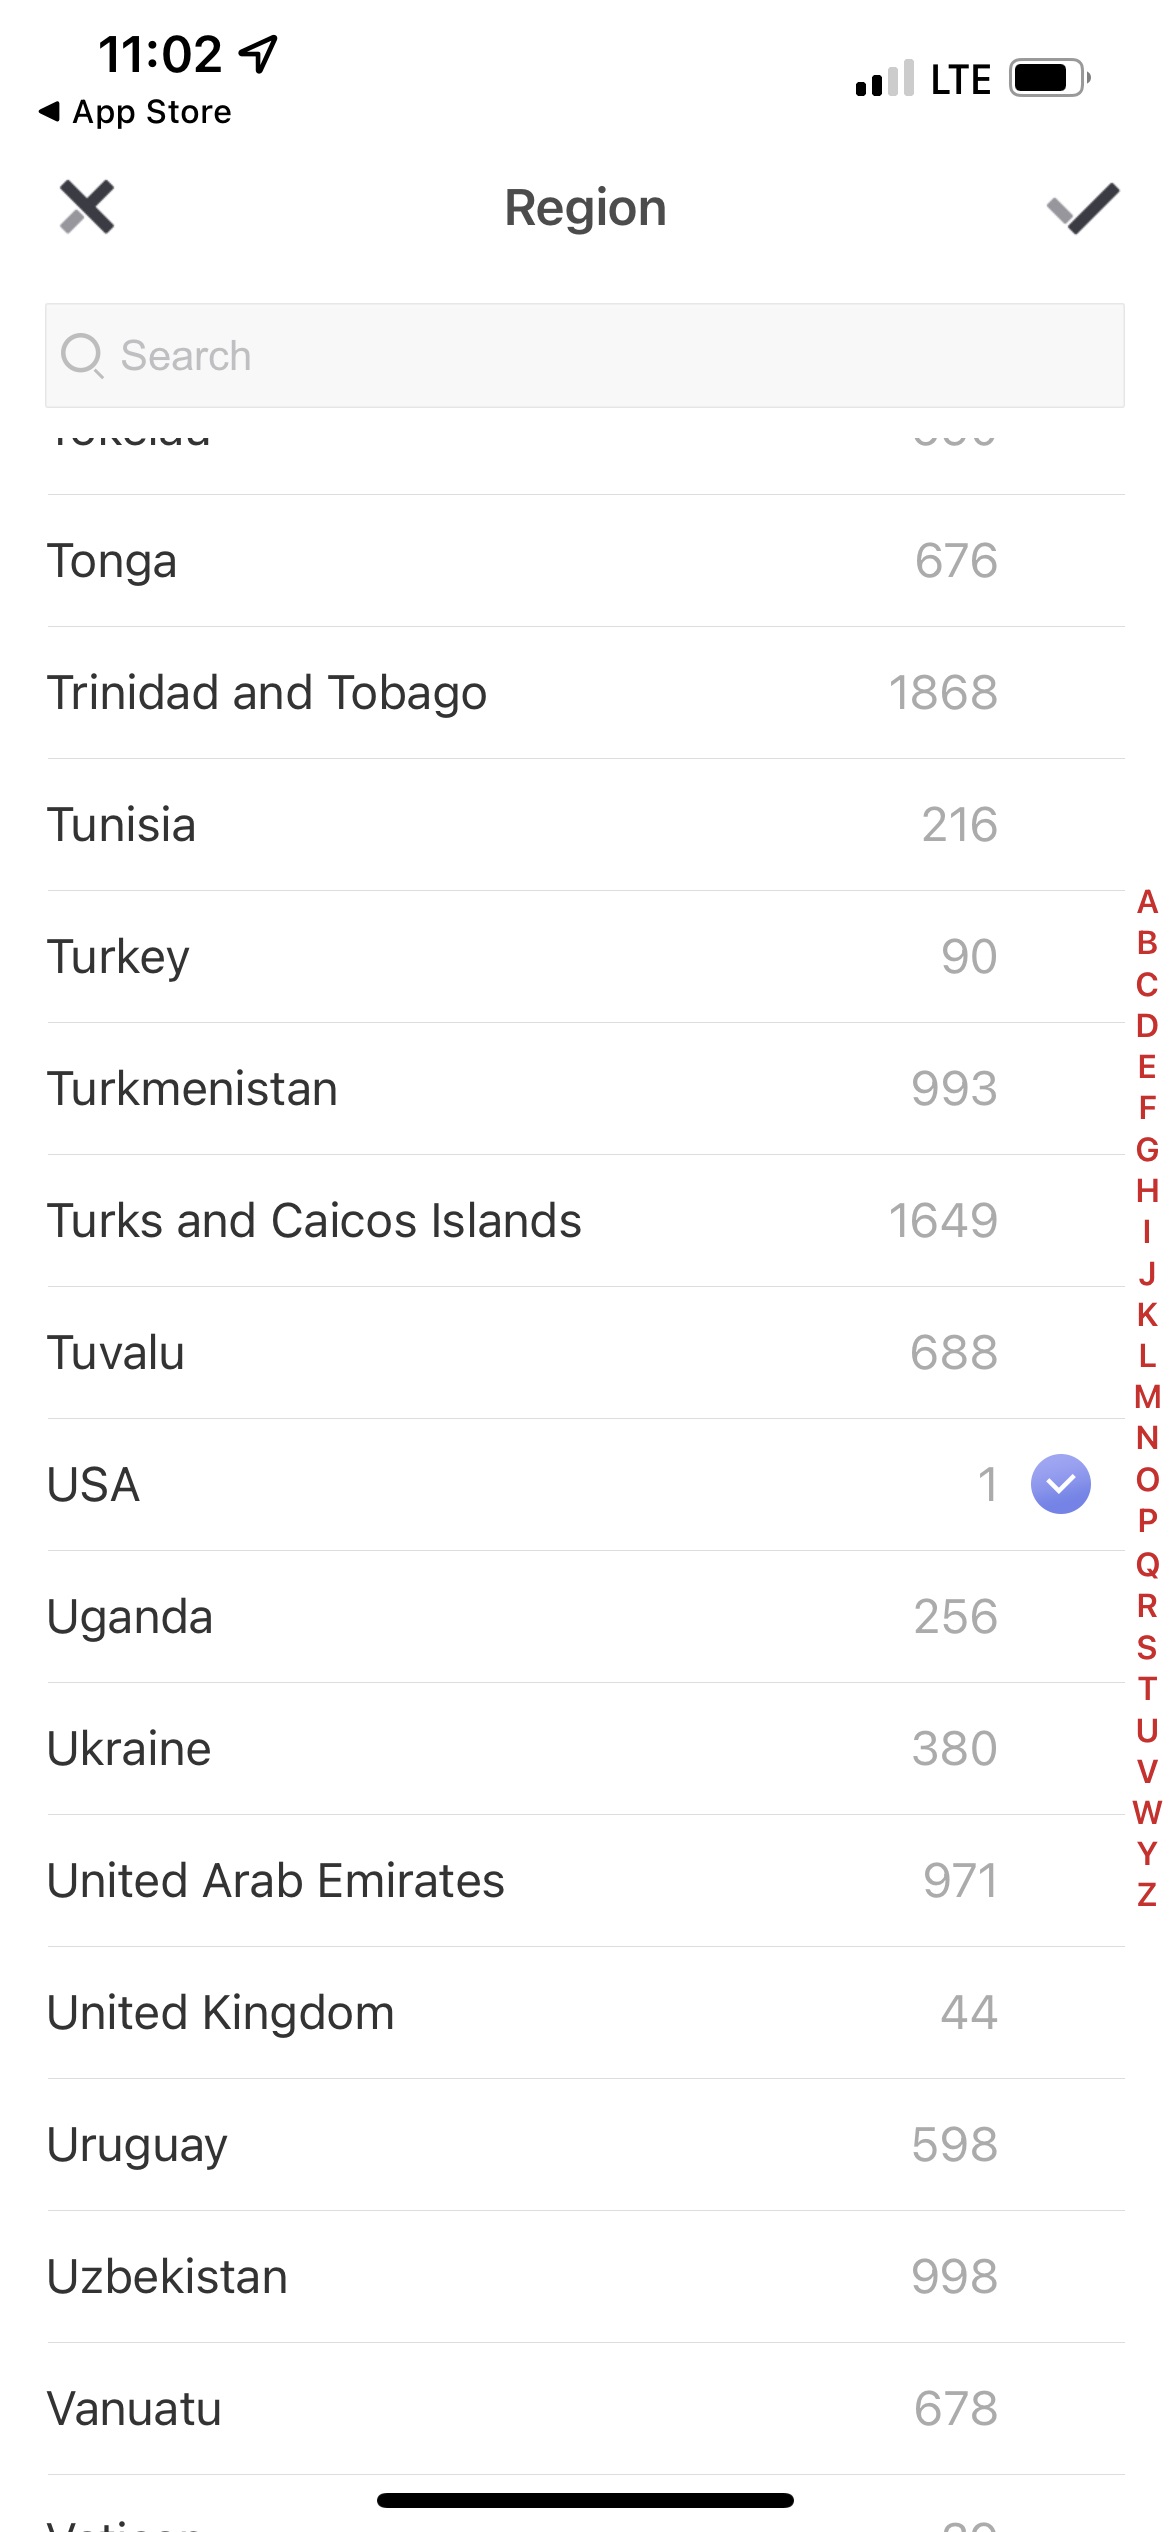This screenshot has height=2532, width=1170.
Task: Select Tonga with code 676
Action: (585, 561)
